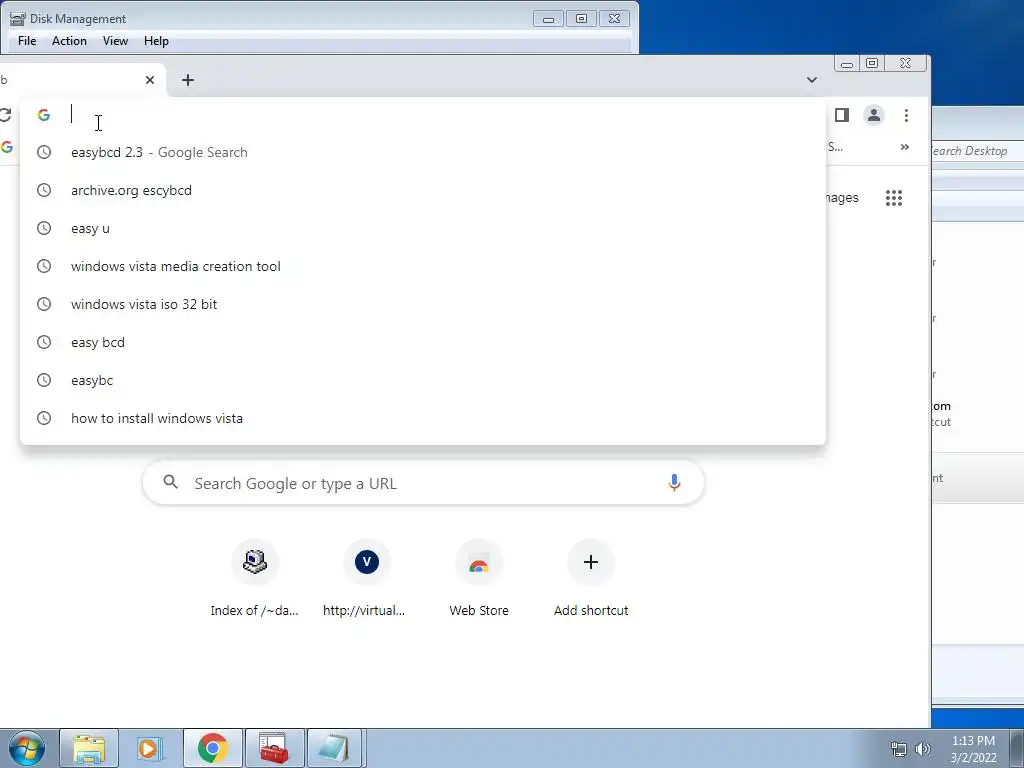1024x768 pixels.
Task: Open Web Store shortcut
Action: tap(479, 579)
